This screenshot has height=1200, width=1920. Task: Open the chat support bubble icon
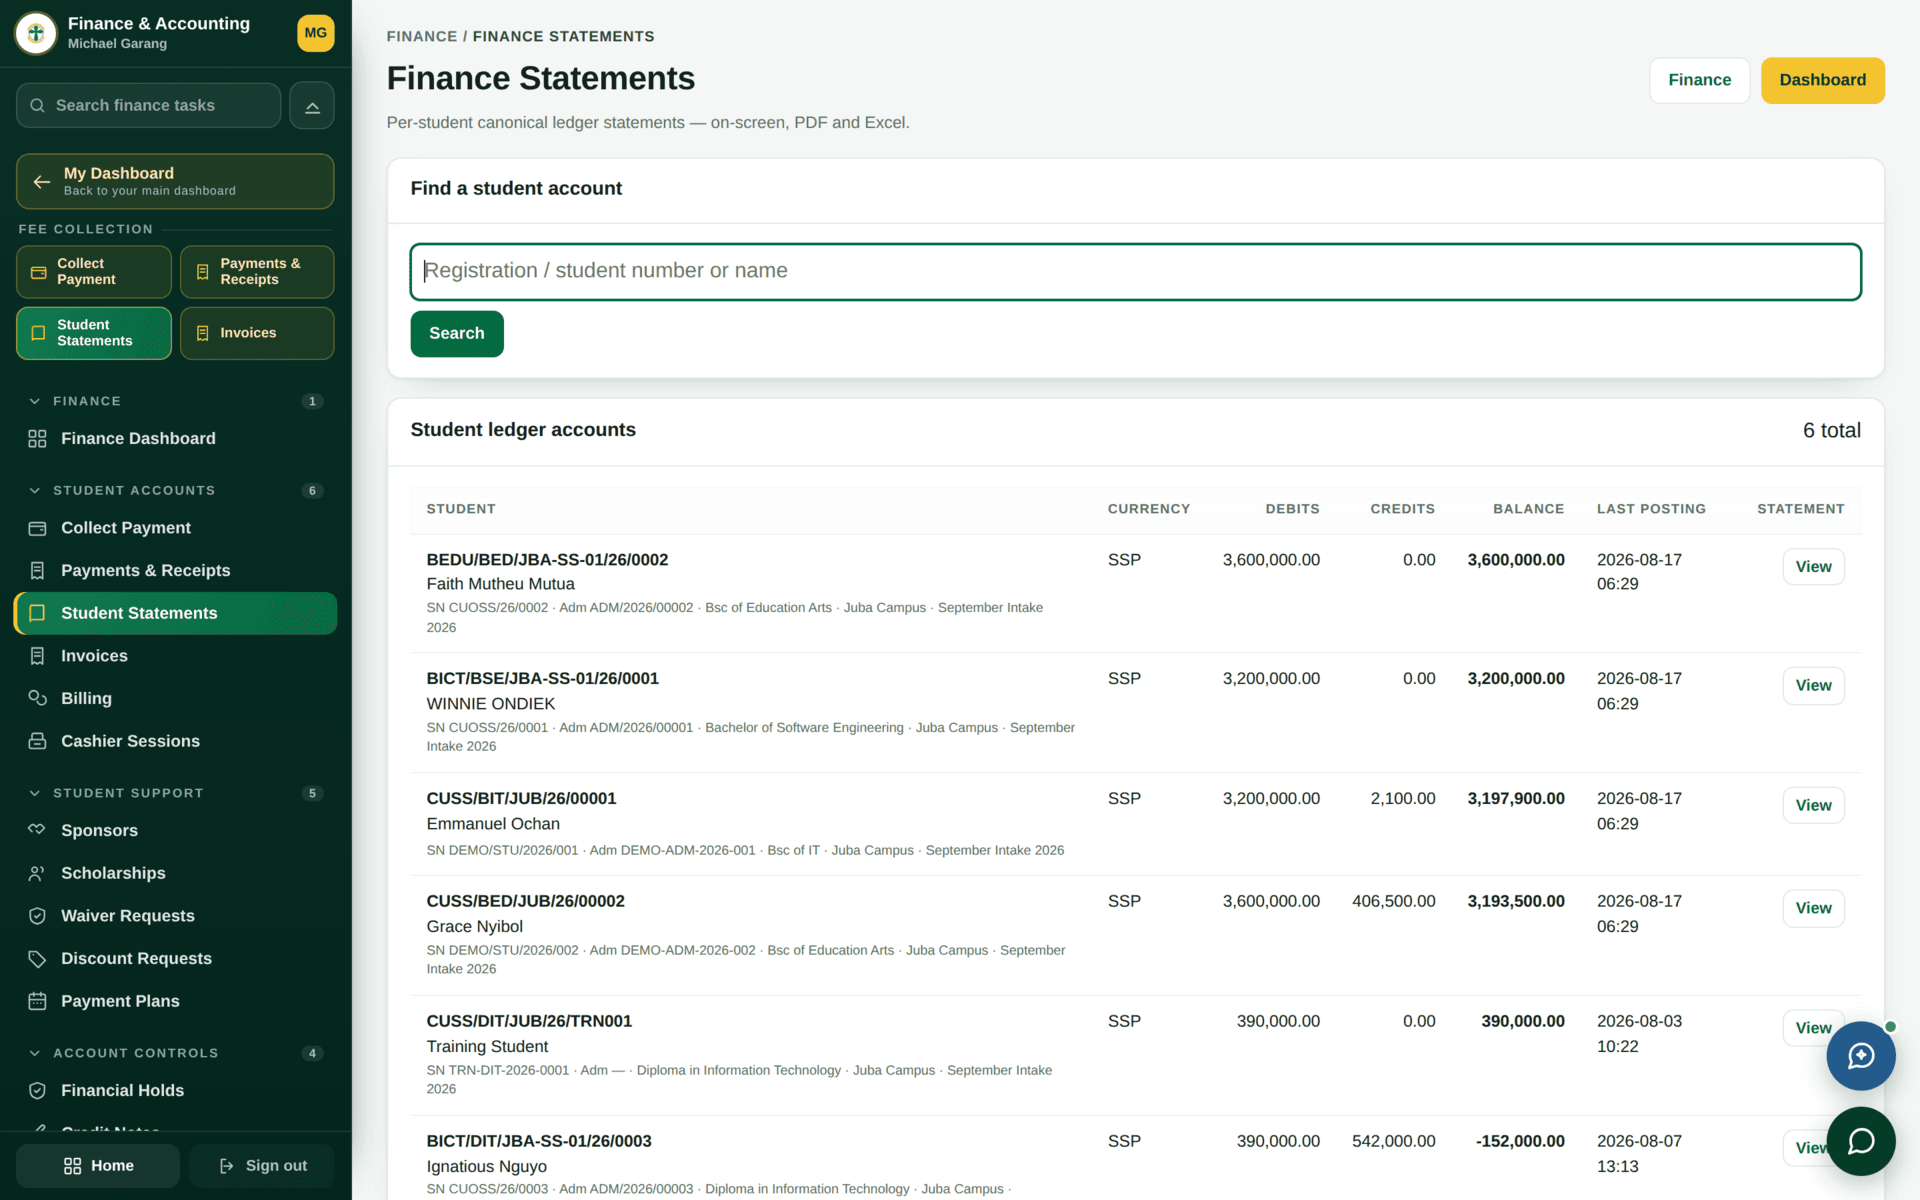[x=1860, y=1141]
